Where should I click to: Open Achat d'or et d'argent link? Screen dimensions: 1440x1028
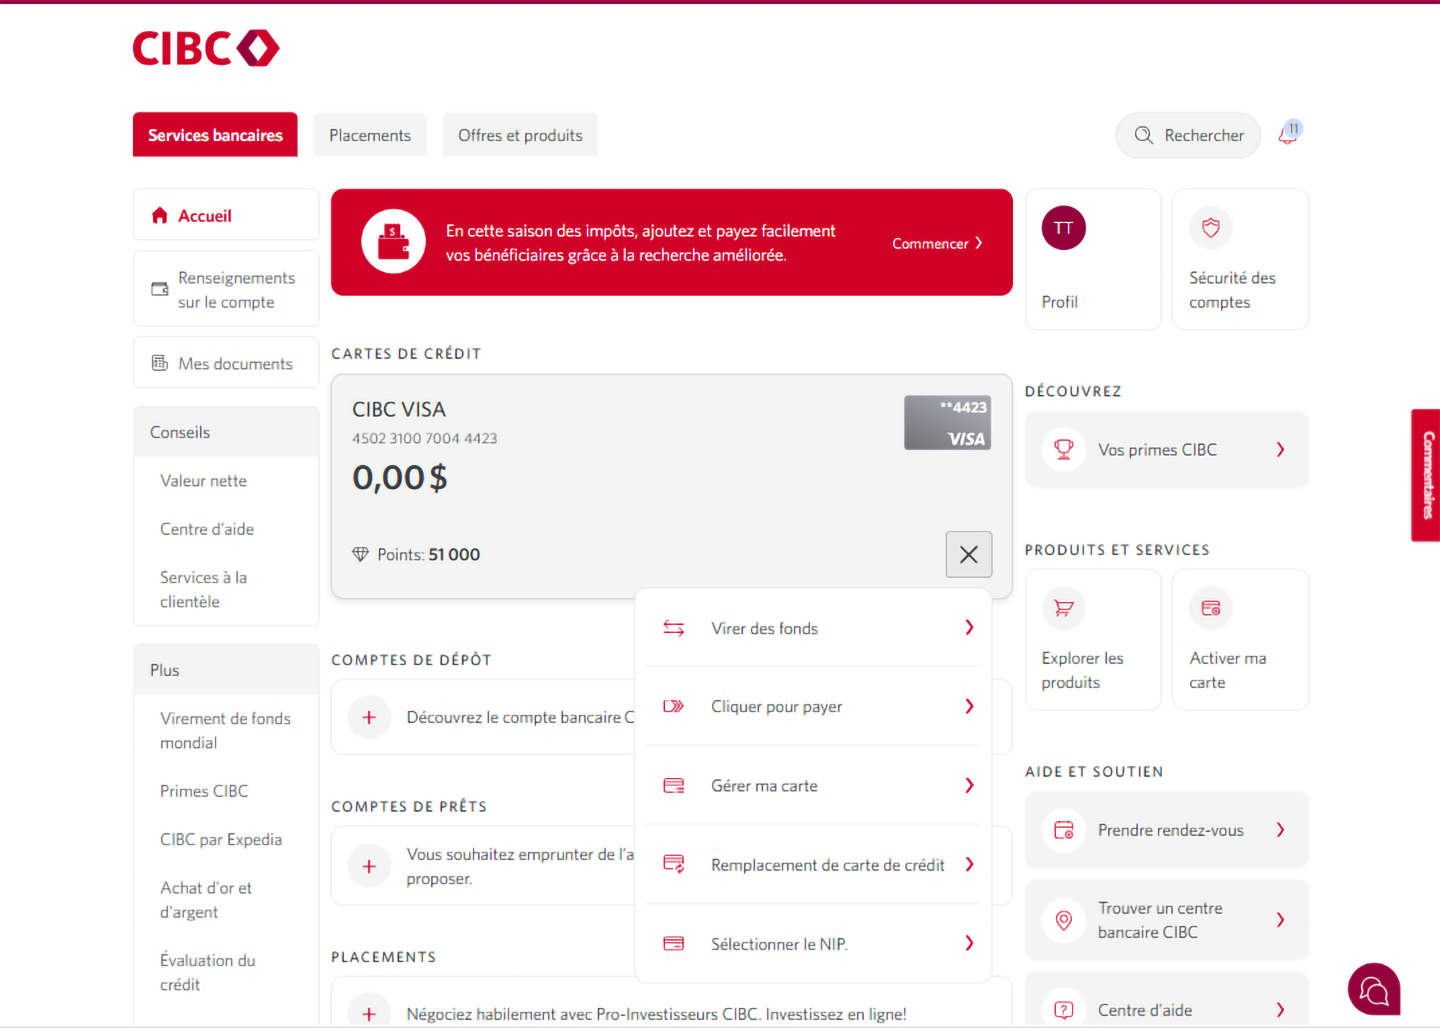pos(206,900)
